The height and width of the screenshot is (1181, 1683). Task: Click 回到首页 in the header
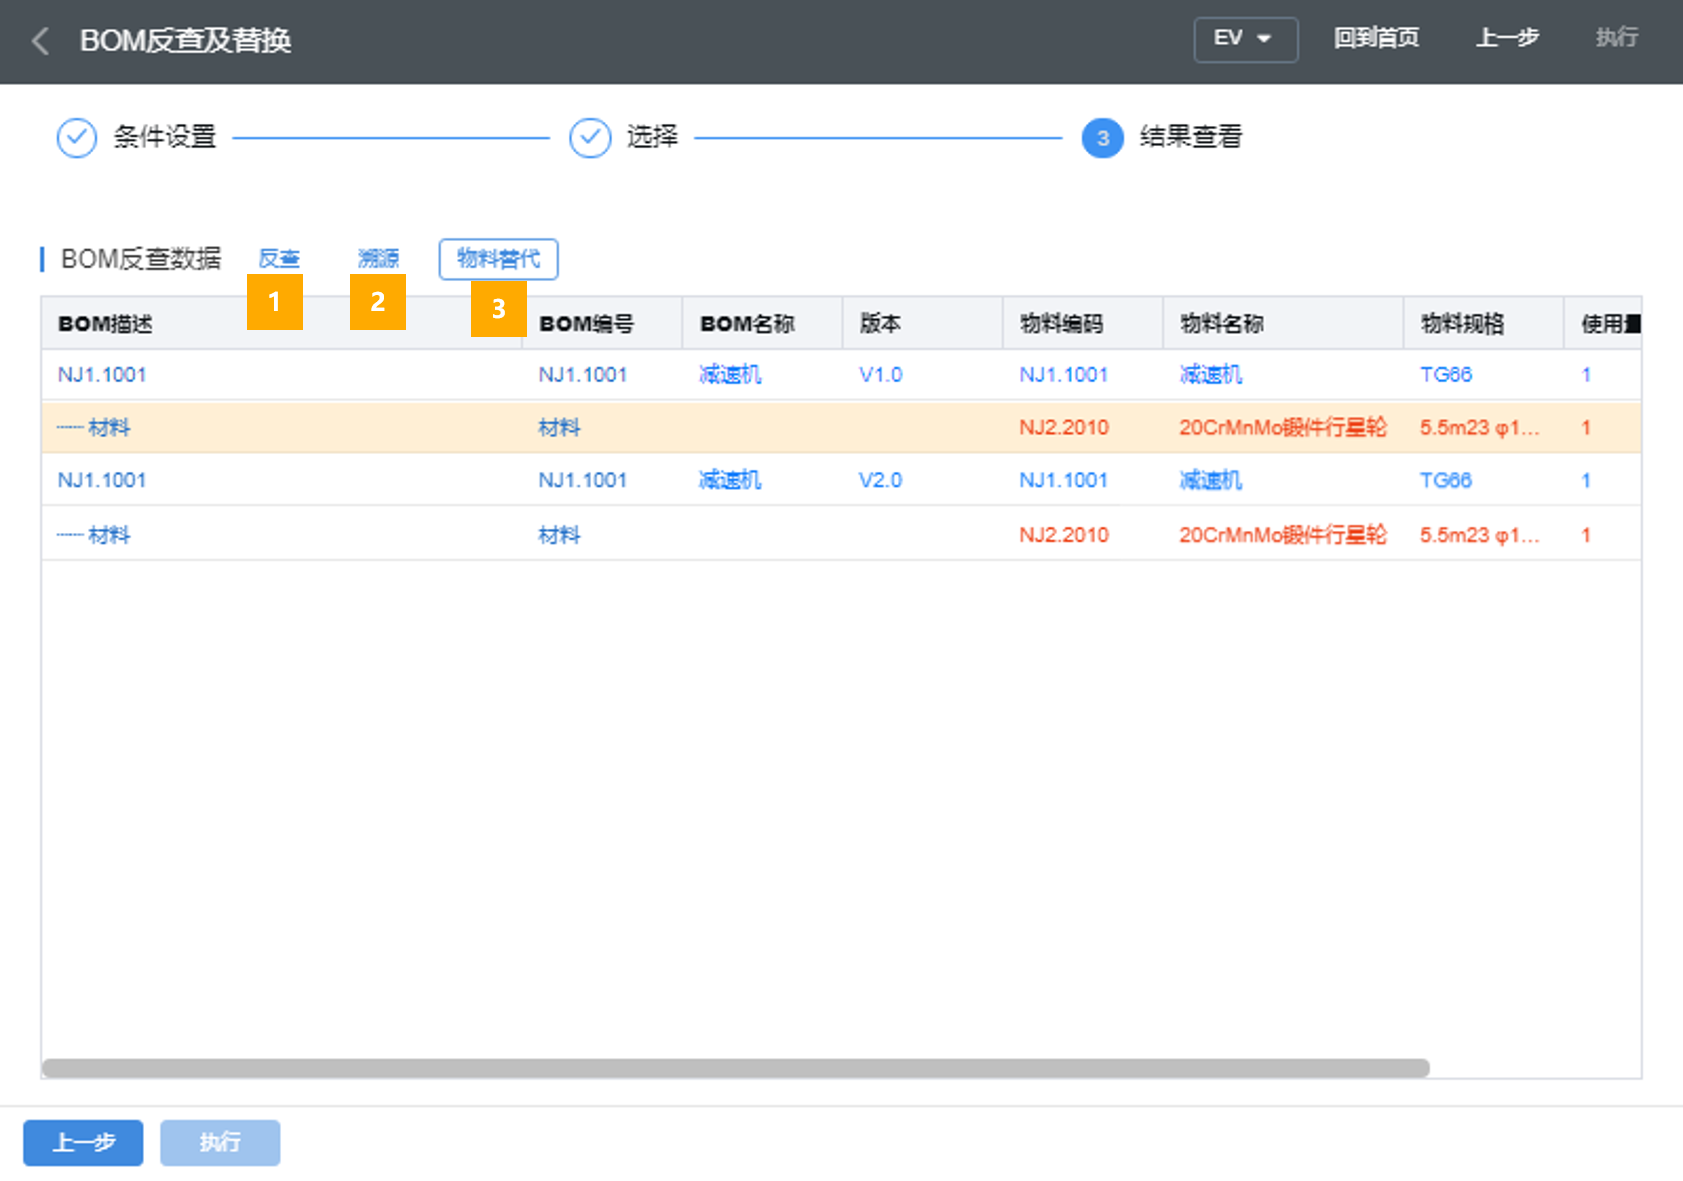(1376, 38)
